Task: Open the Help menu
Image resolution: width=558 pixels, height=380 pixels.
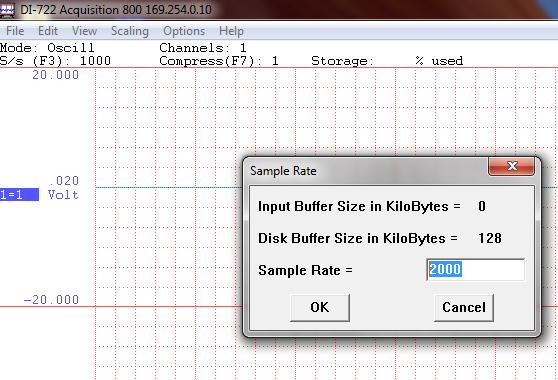Action: coord(231,31)
